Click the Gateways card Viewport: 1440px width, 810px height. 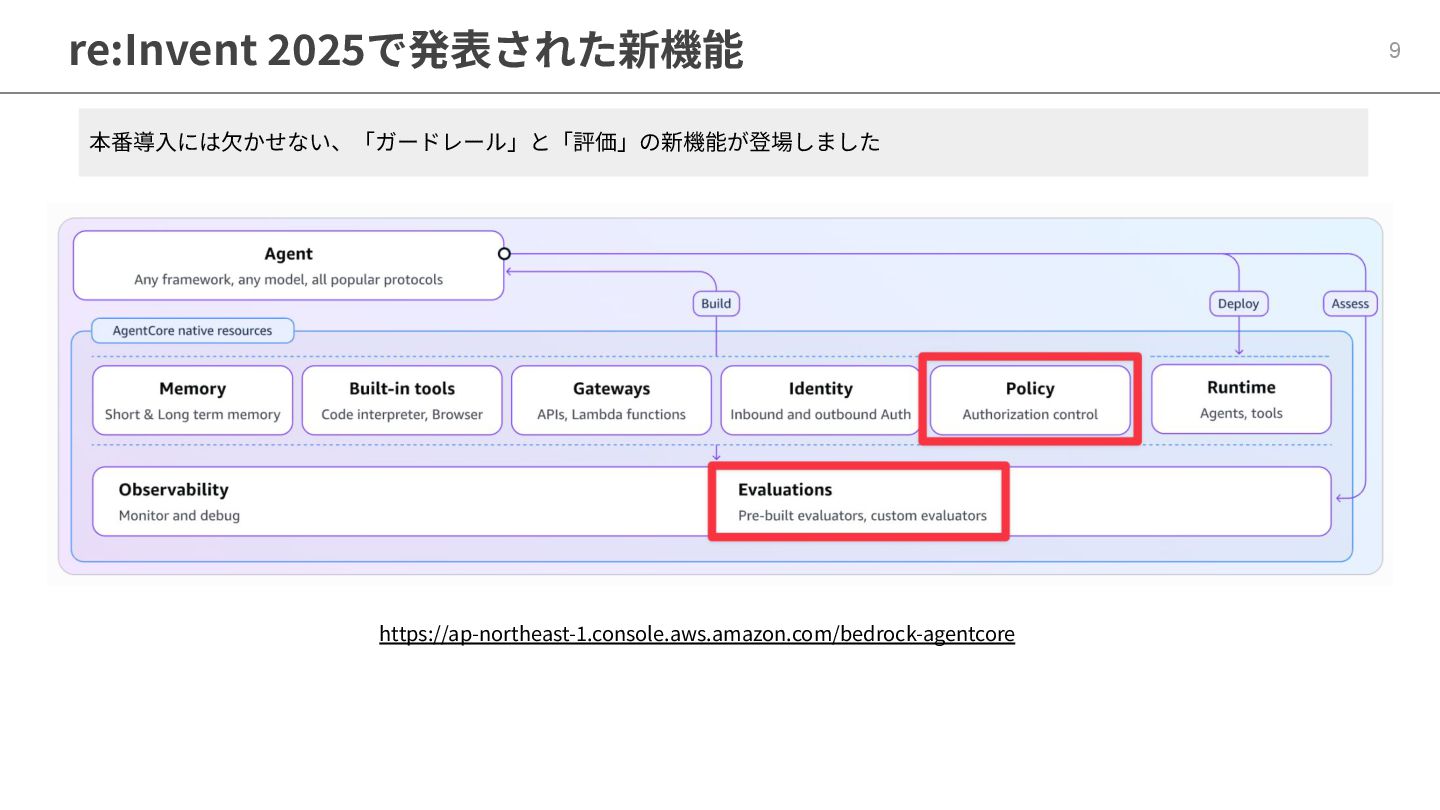click(x=611, y=400)
